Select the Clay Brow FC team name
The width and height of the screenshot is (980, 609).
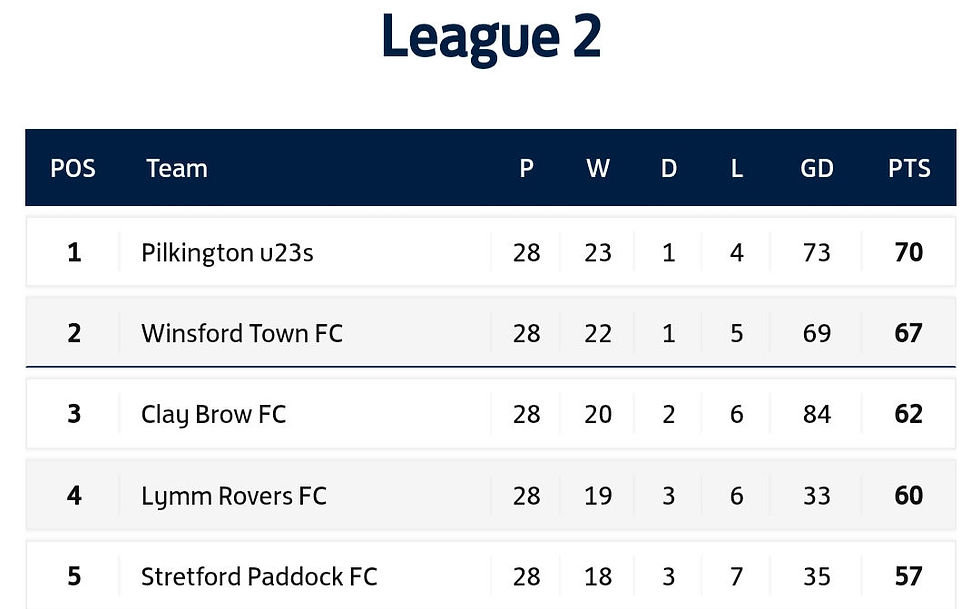[x=214, y=414]
